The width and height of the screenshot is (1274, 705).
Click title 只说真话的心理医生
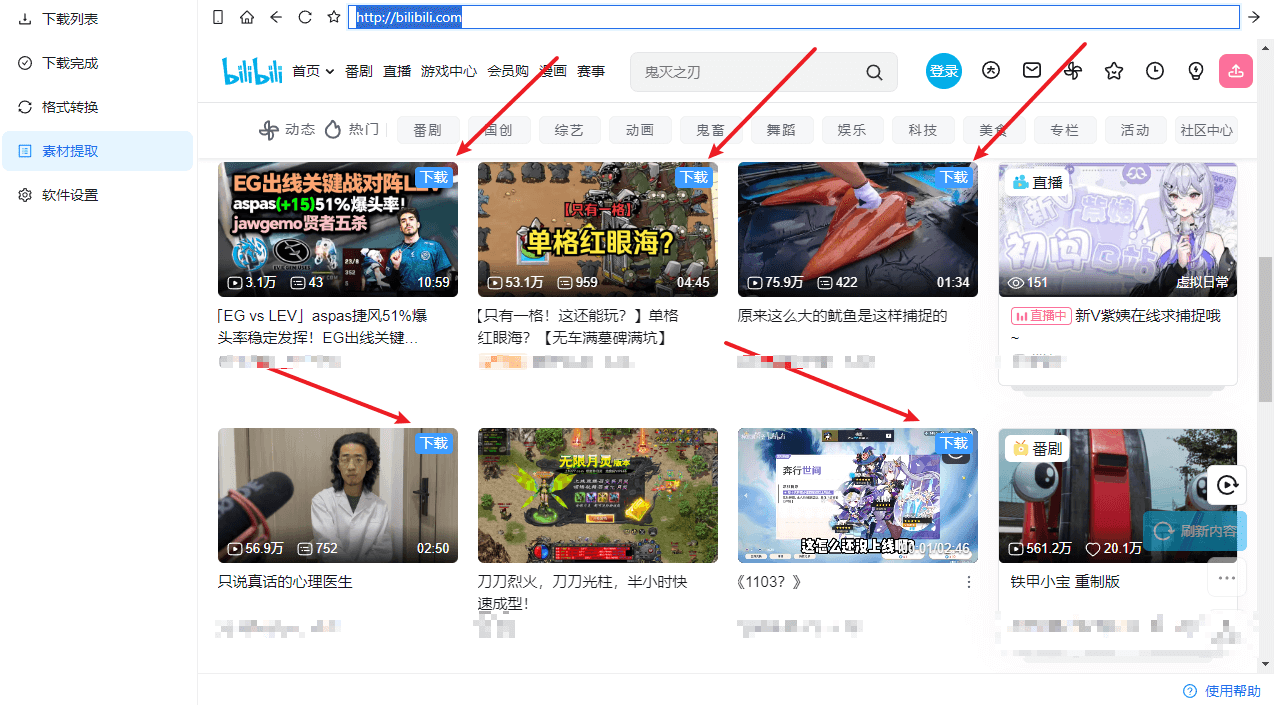[285, 582]
